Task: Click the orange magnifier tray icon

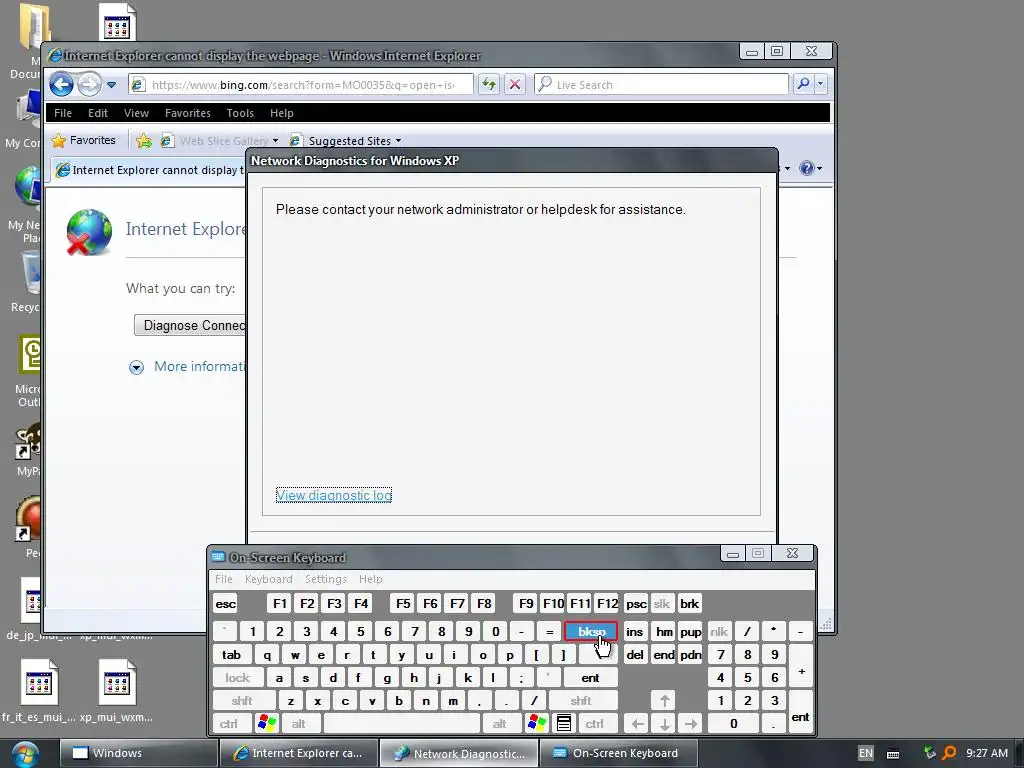Action: pyautogui.click(x=950, y=753)
